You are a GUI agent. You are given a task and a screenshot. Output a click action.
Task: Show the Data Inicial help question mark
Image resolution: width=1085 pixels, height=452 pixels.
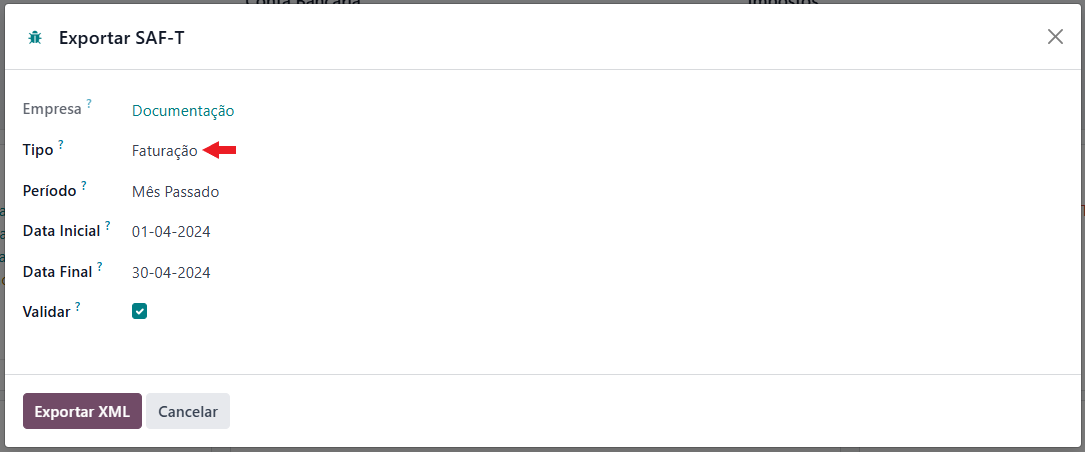[x=107, y=225]
